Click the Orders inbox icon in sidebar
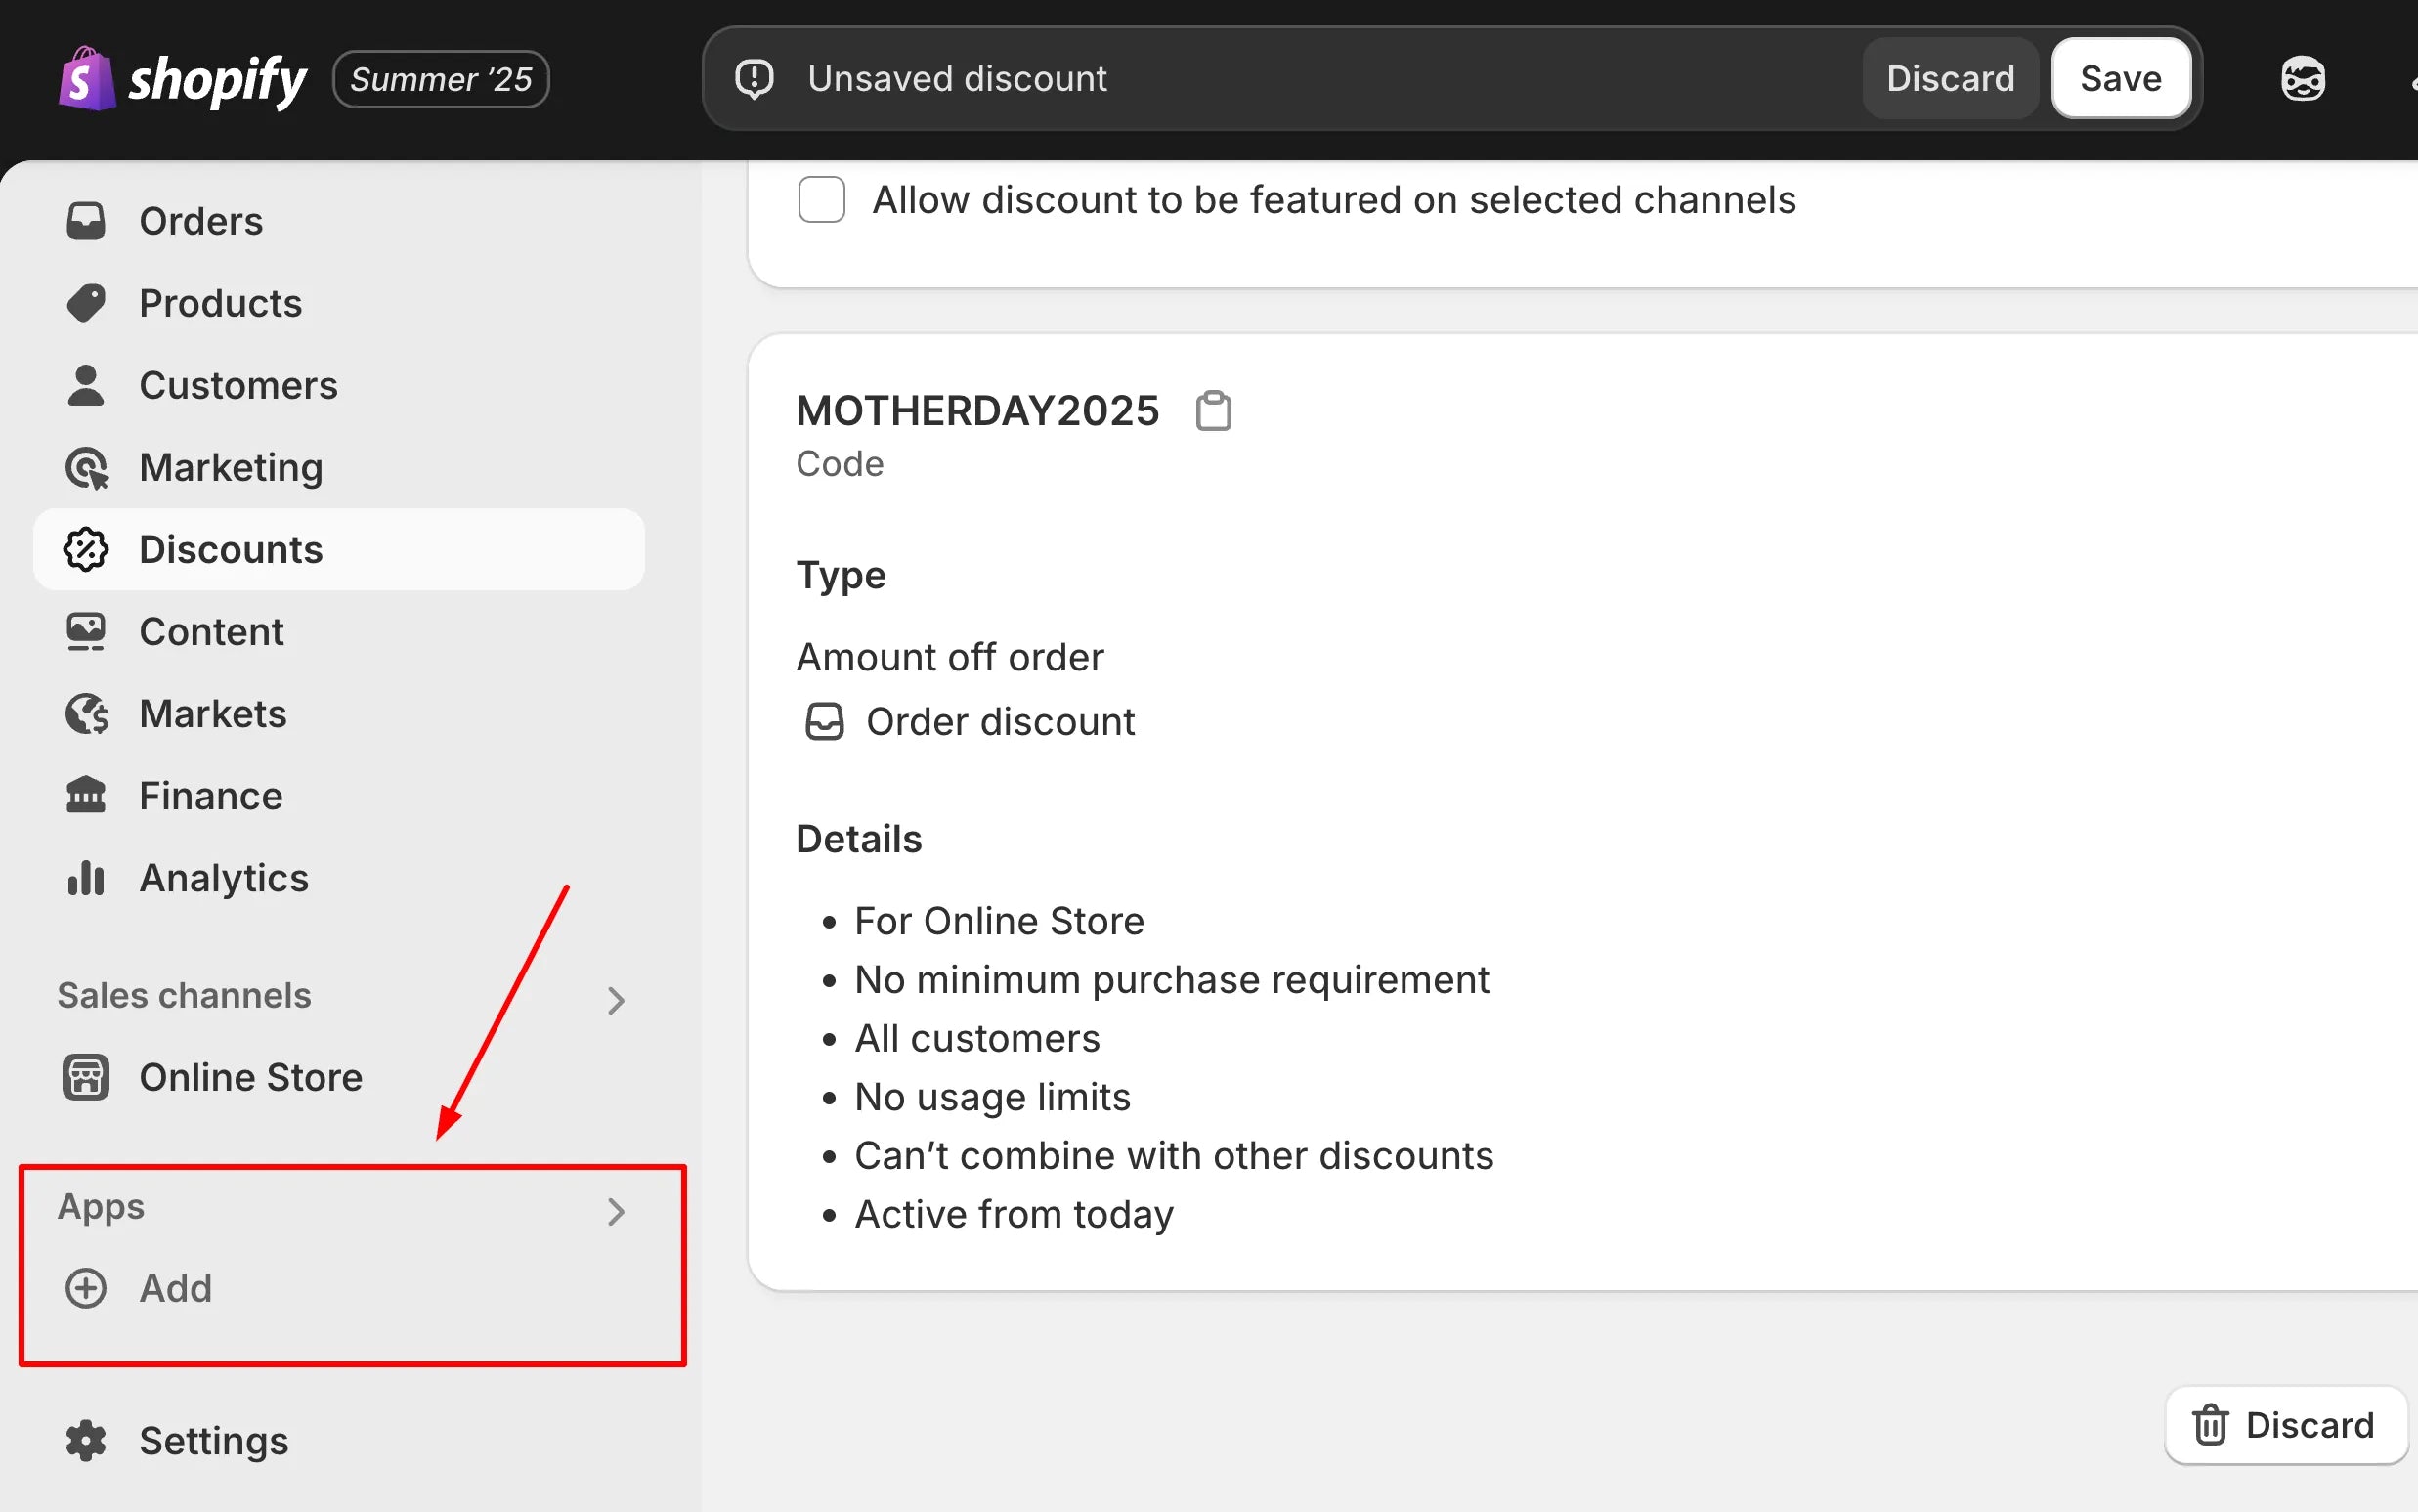The image size is (2418, 1512). click(86, 221)
